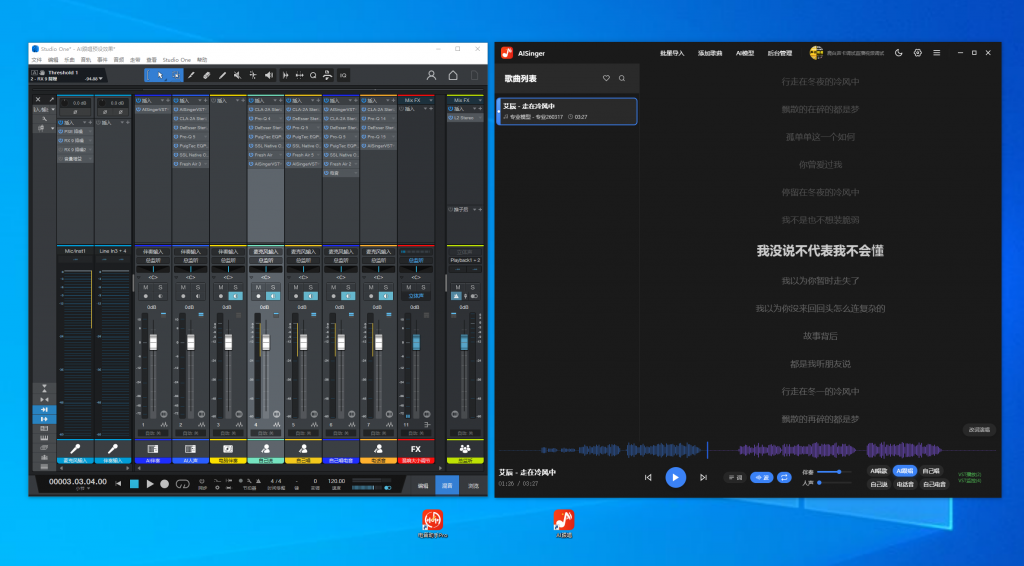
Task: Click the play button in AISinger
Action: pos(676,478)
